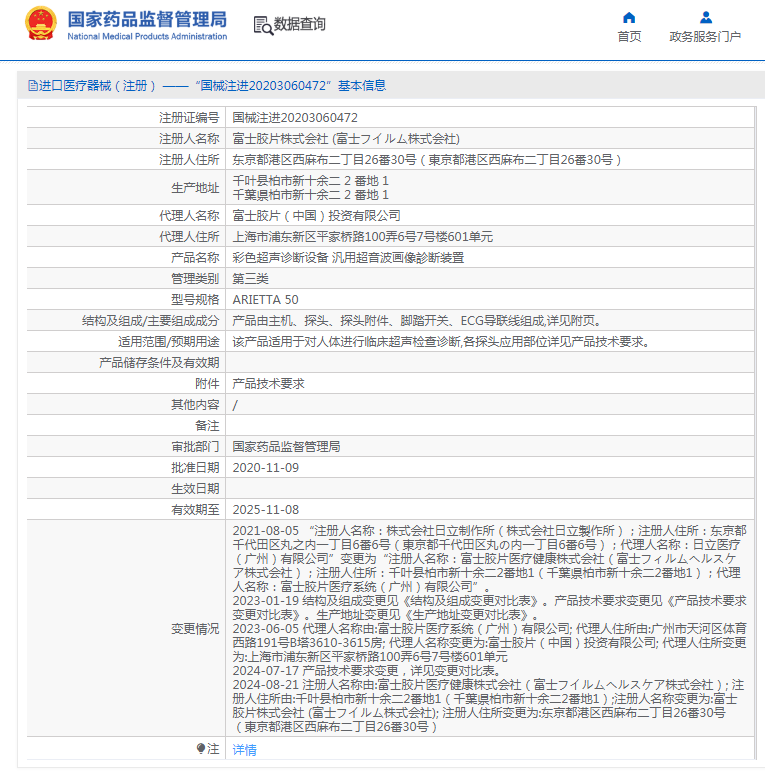Screen dimensions: 765x776
Task: Select the 代理人名称 value 富士胶片（中国）投资有限公司
Action: pyautogui.click(x=316, y=216)
